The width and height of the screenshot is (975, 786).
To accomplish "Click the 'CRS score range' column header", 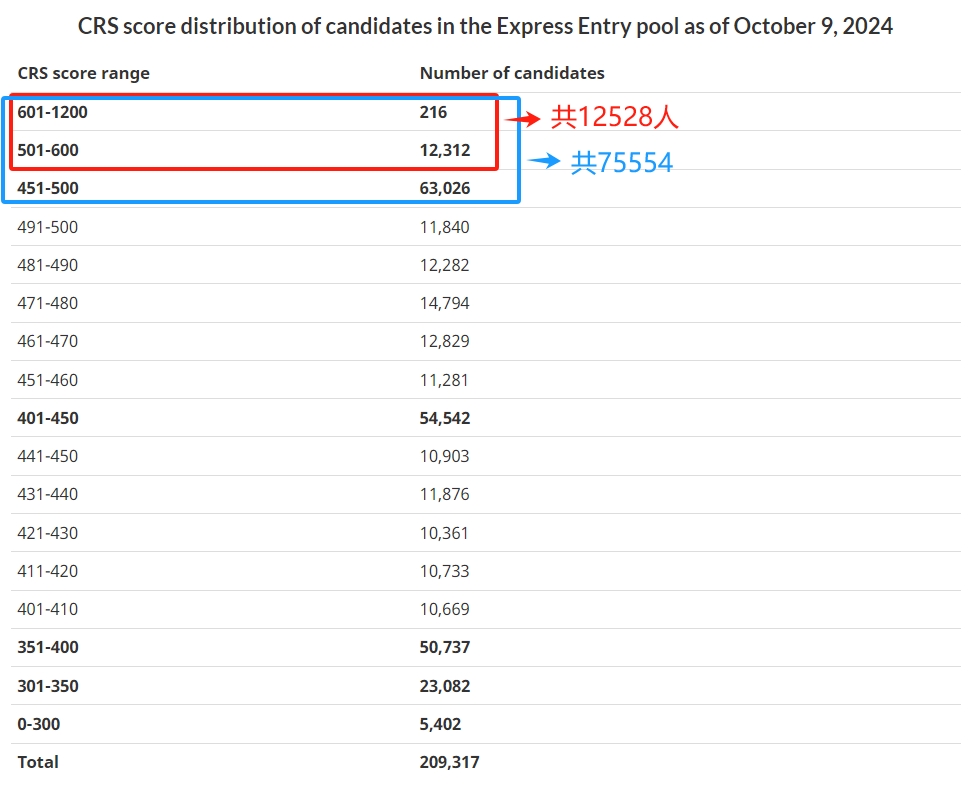I will [x=83, y=73].
